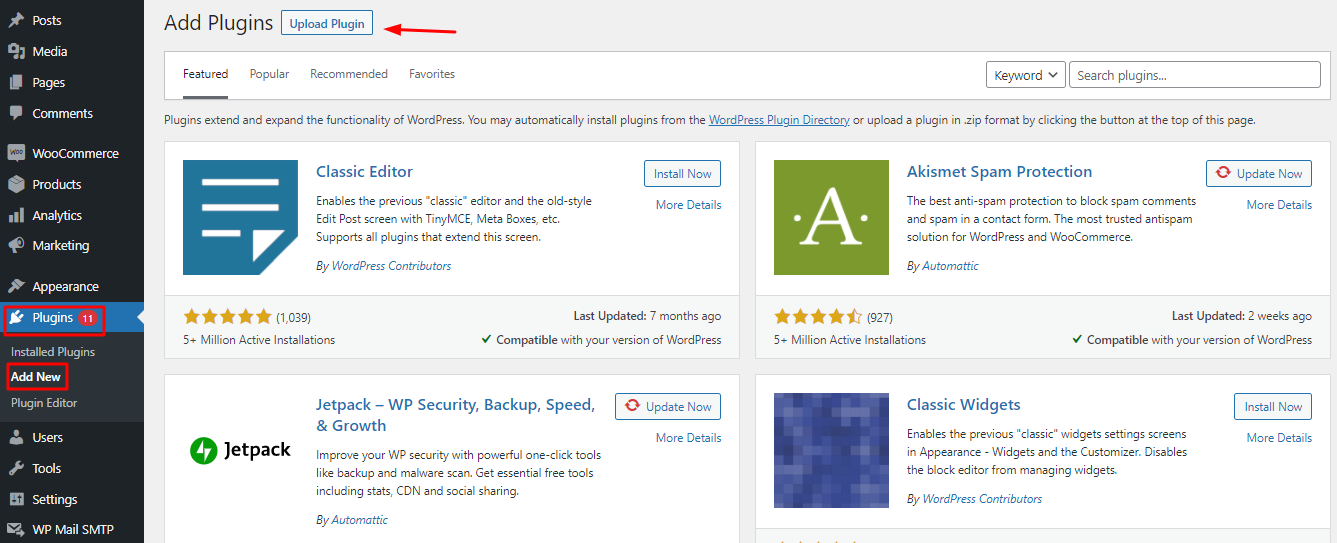
Task: Click the Plugins plug icon
Action: 17,318
